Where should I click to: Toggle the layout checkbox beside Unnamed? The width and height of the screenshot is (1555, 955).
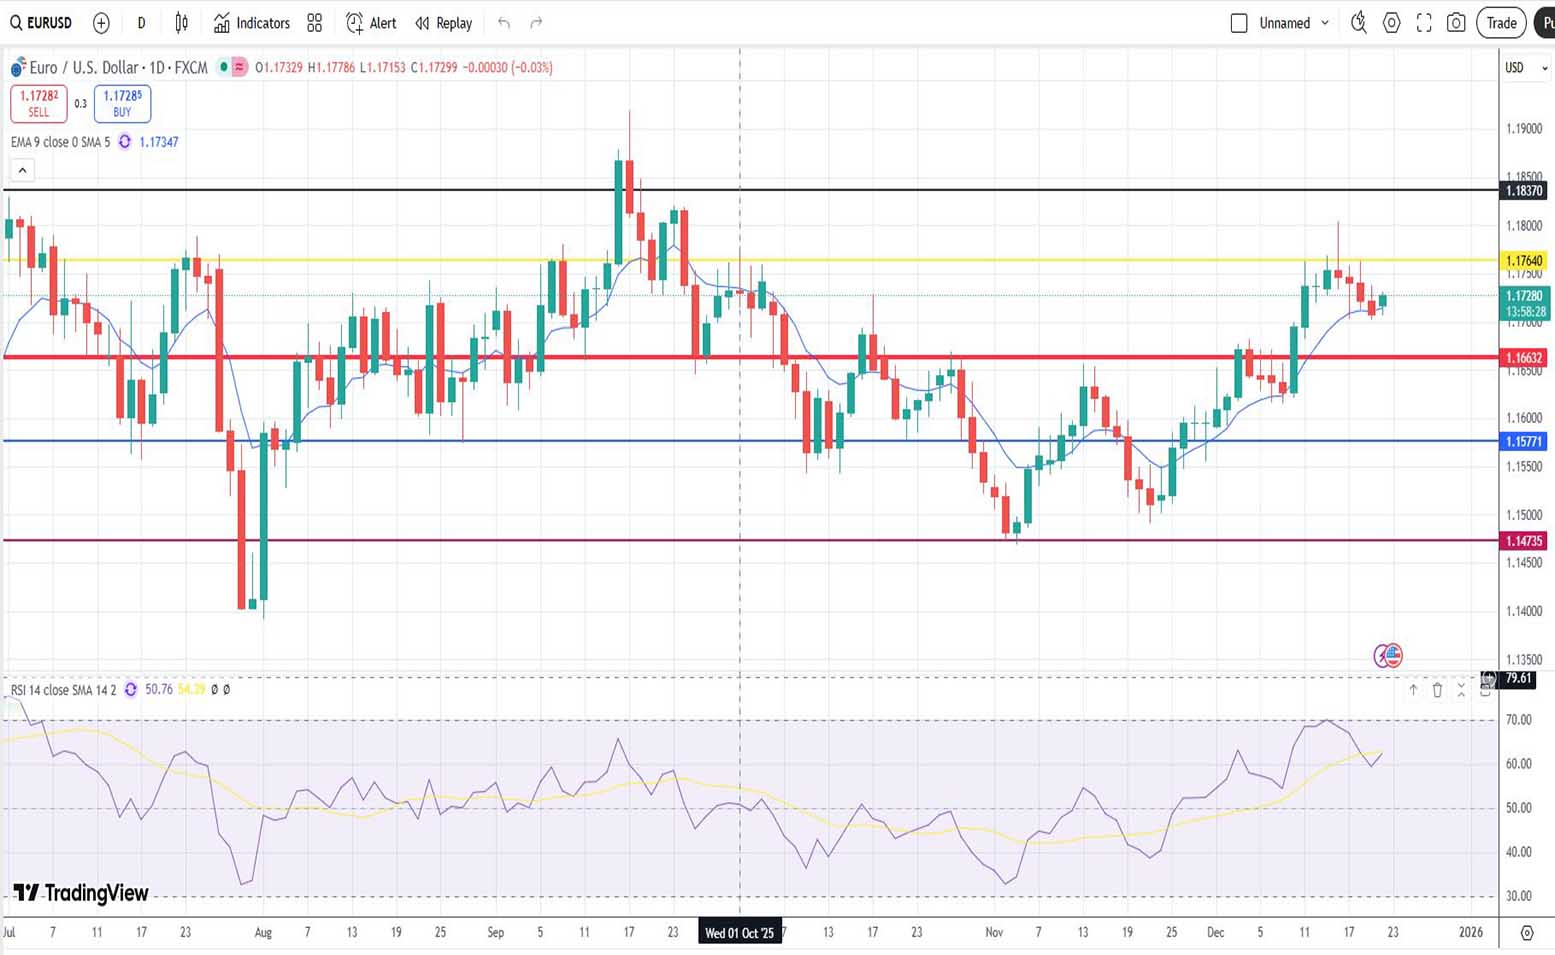(x=1239, y=23)
